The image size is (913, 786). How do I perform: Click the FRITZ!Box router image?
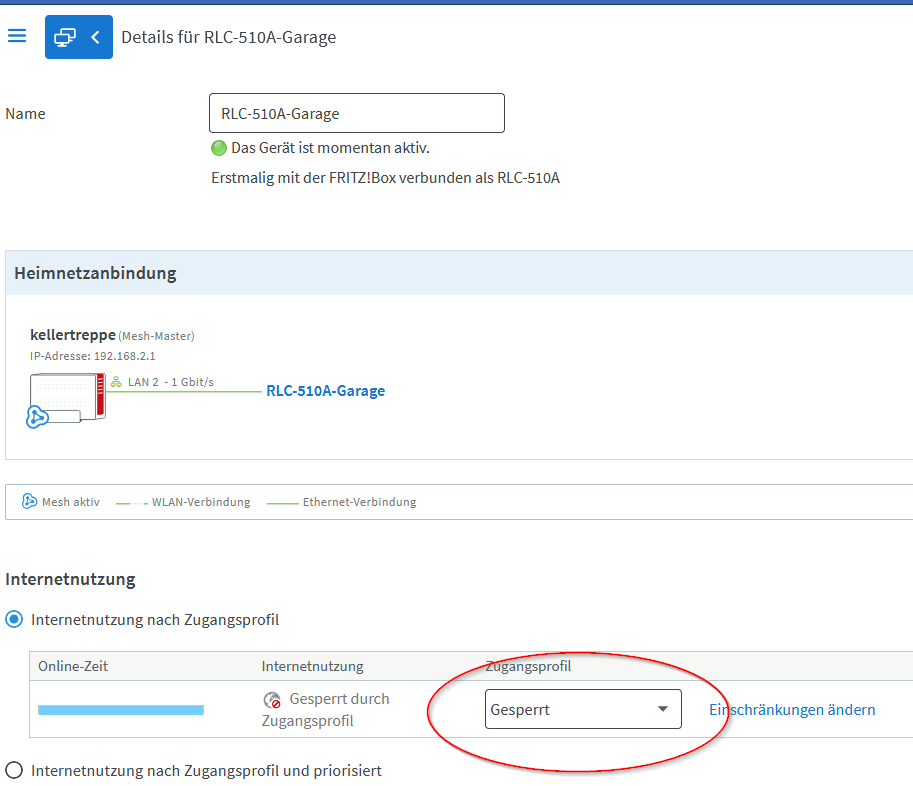(68, 398)
